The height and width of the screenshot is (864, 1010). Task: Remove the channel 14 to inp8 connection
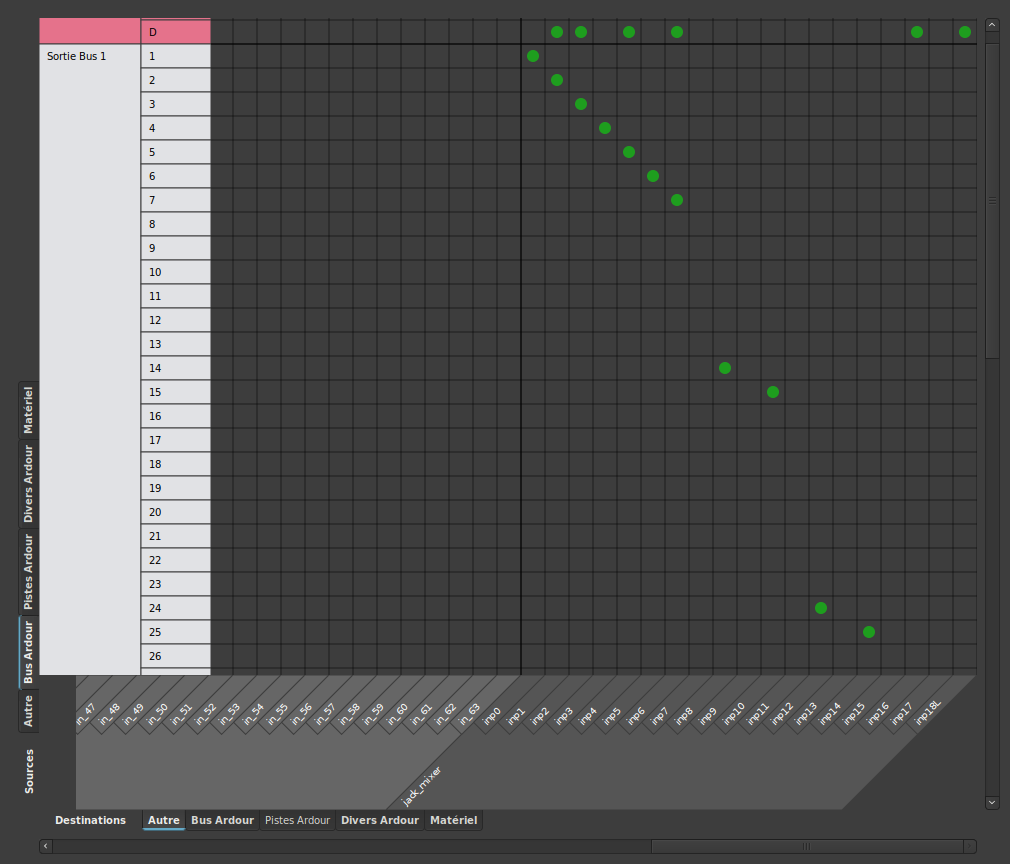725,368
